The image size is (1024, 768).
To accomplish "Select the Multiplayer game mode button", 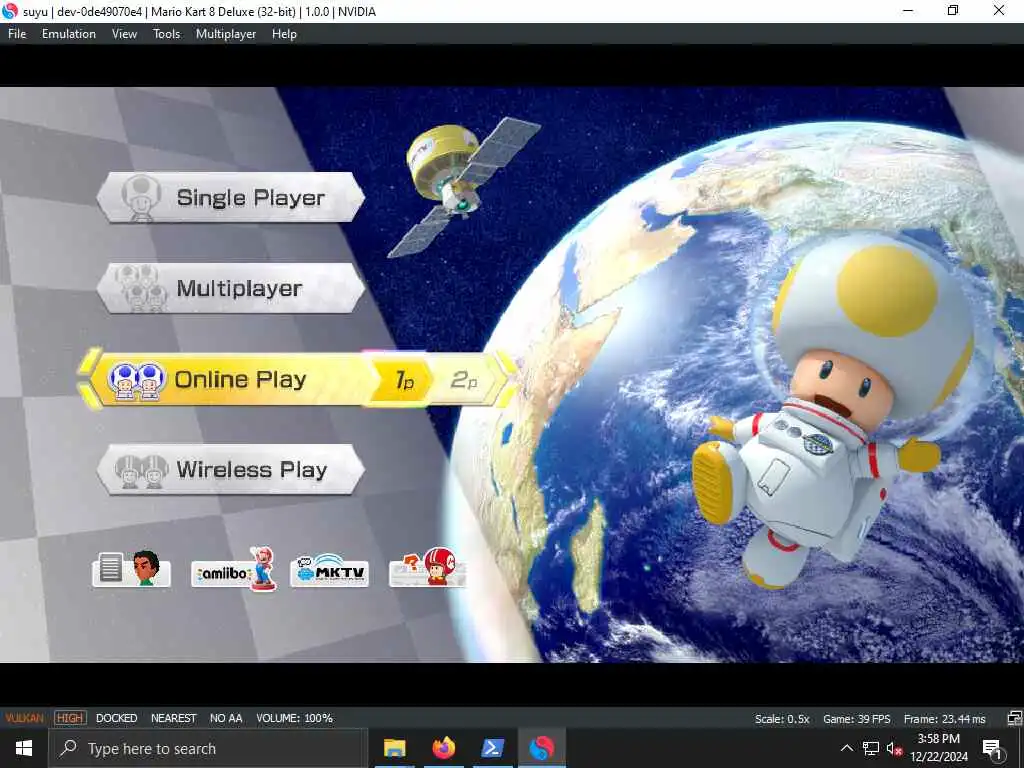I will 231,288.
